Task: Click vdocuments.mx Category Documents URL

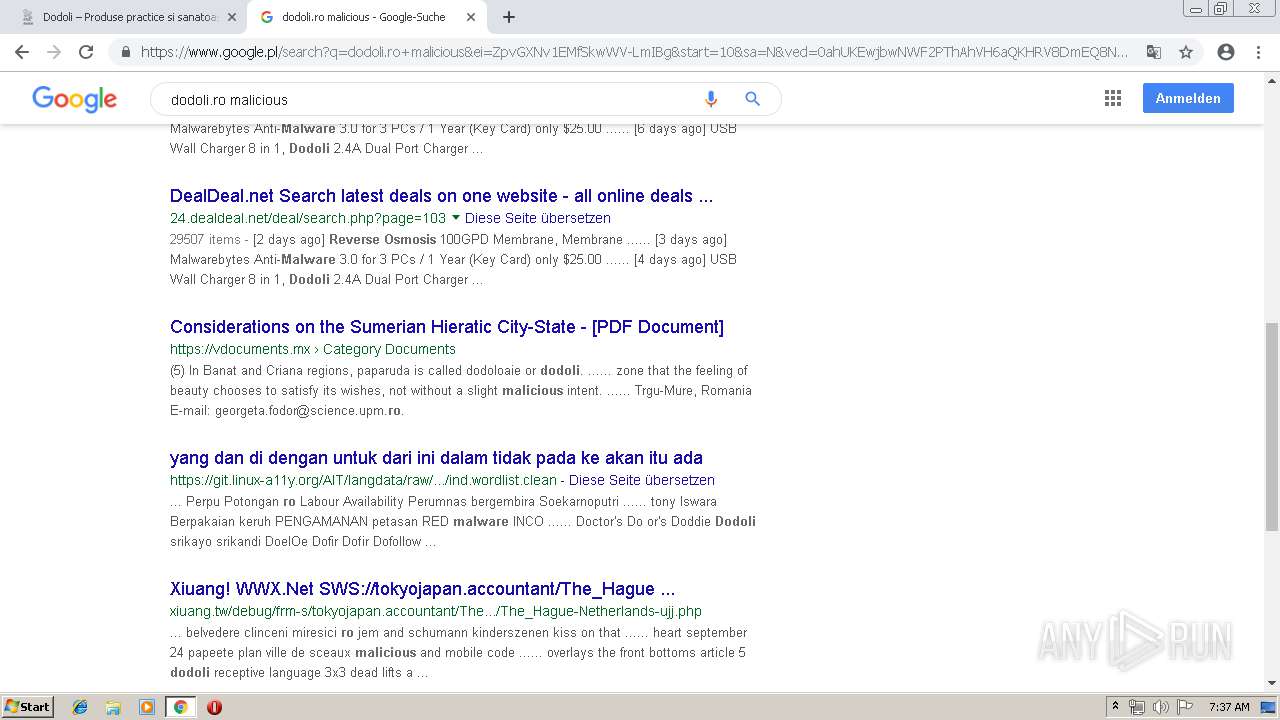Action: pyautogui.click(x=313, y=349)
